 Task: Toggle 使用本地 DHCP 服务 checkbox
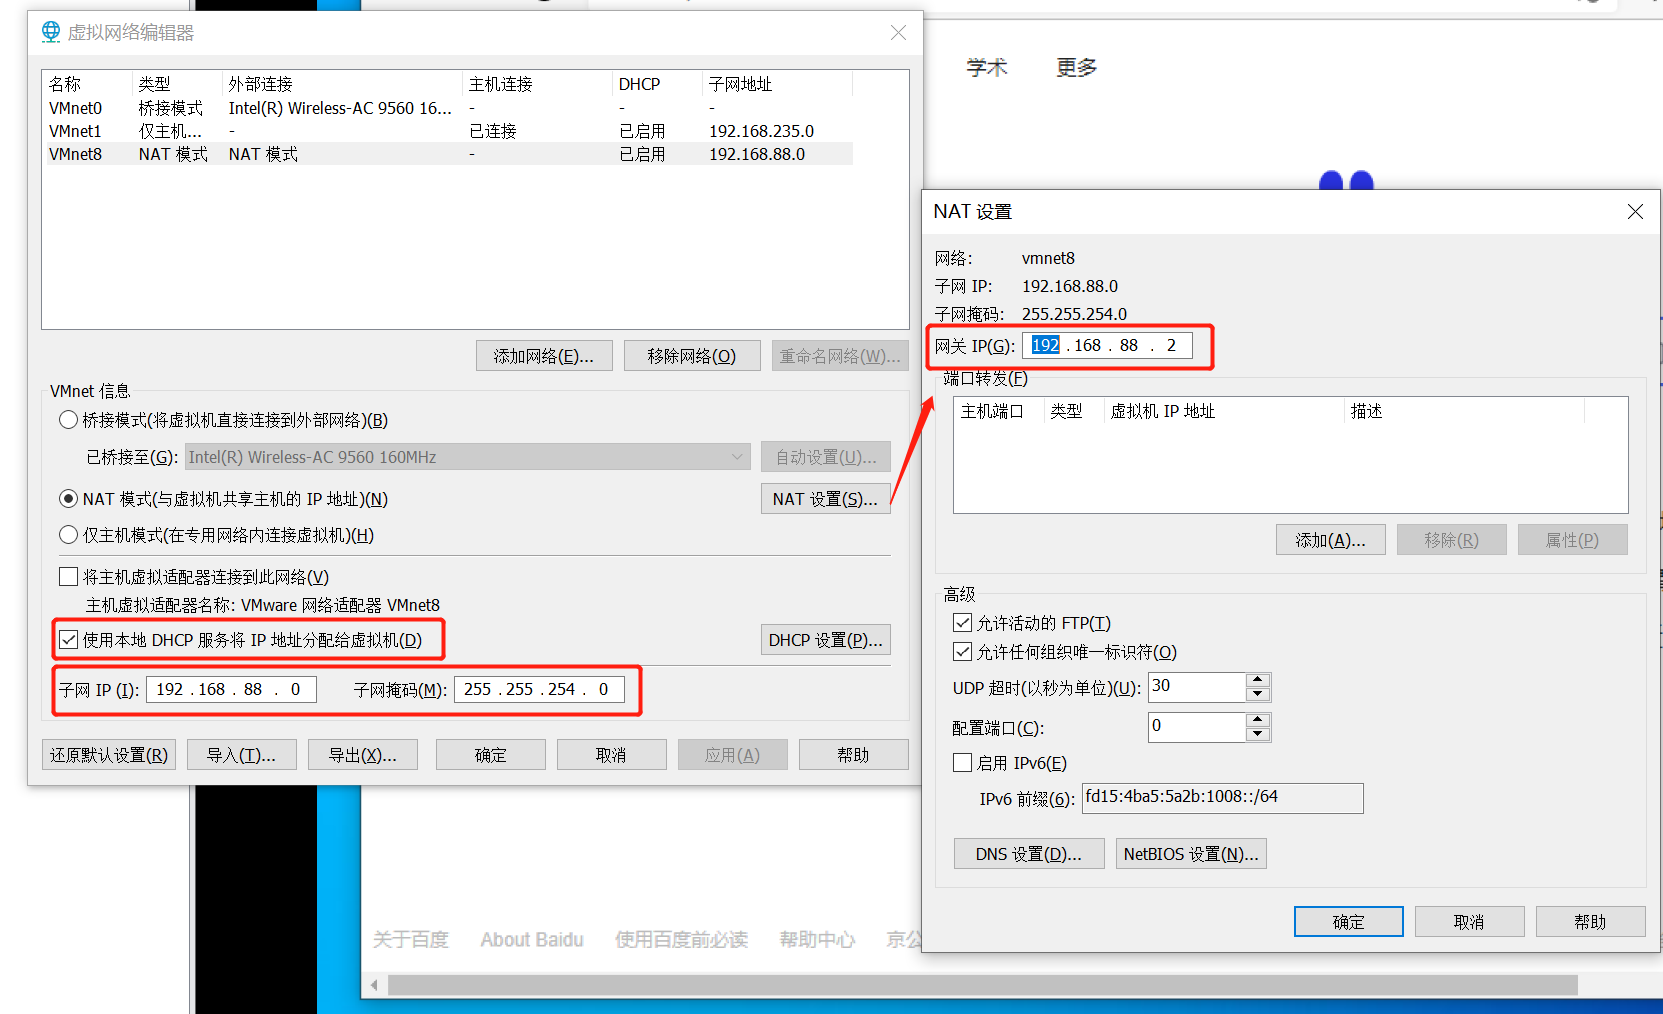tap(69, 640)
